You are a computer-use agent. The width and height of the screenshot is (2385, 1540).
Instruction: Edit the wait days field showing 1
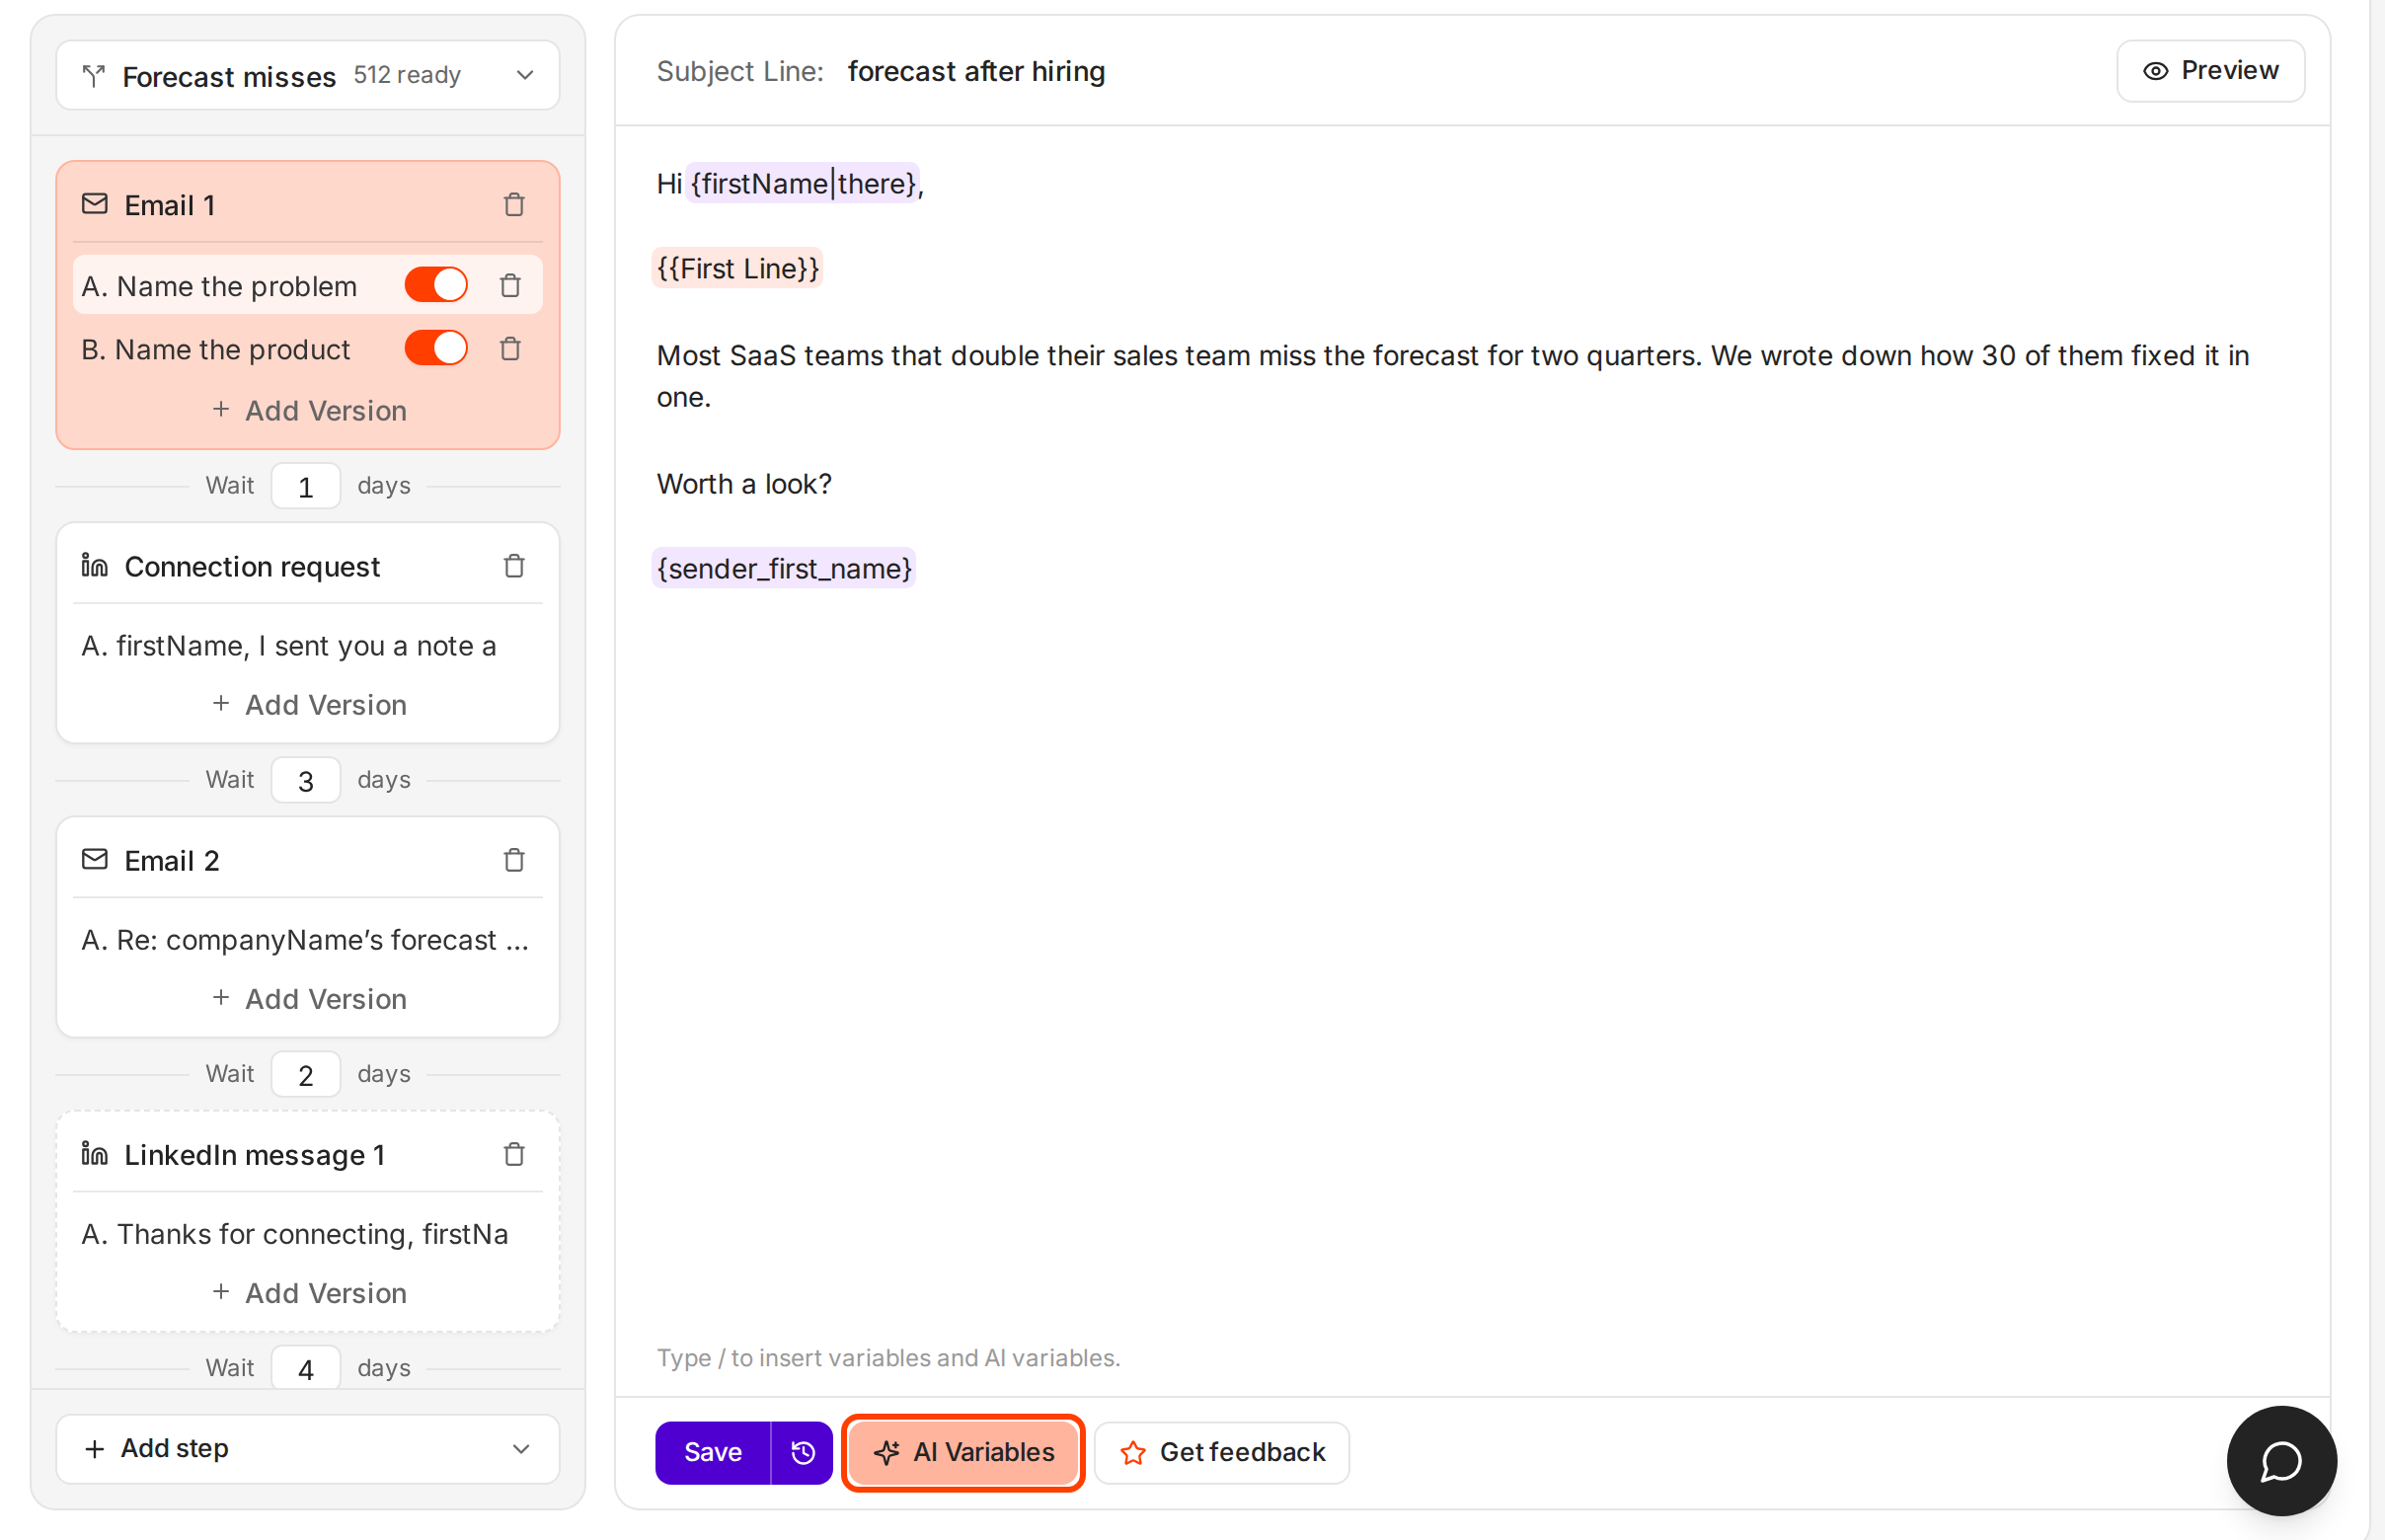(306, 486)
